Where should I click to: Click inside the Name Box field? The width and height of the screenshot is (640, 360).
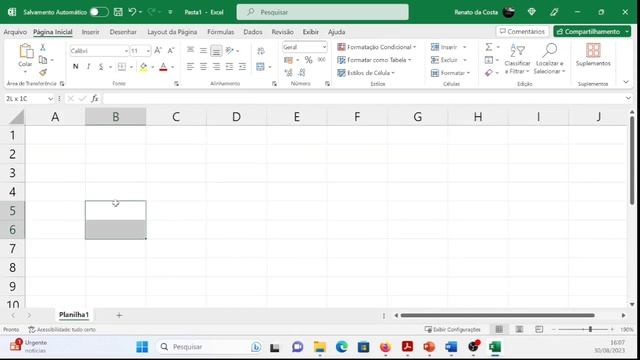pyautogui.click(x=26, y=98)
